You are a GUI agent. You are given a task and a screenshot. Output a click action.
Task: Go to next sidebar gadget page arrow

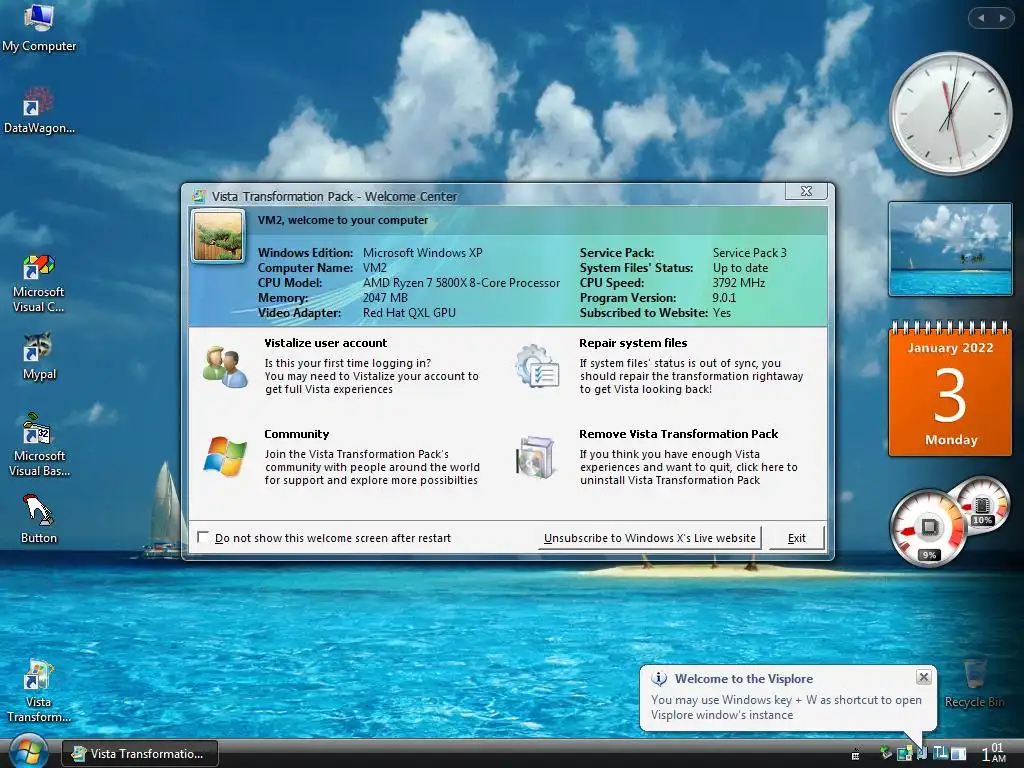click(1002, 18)
